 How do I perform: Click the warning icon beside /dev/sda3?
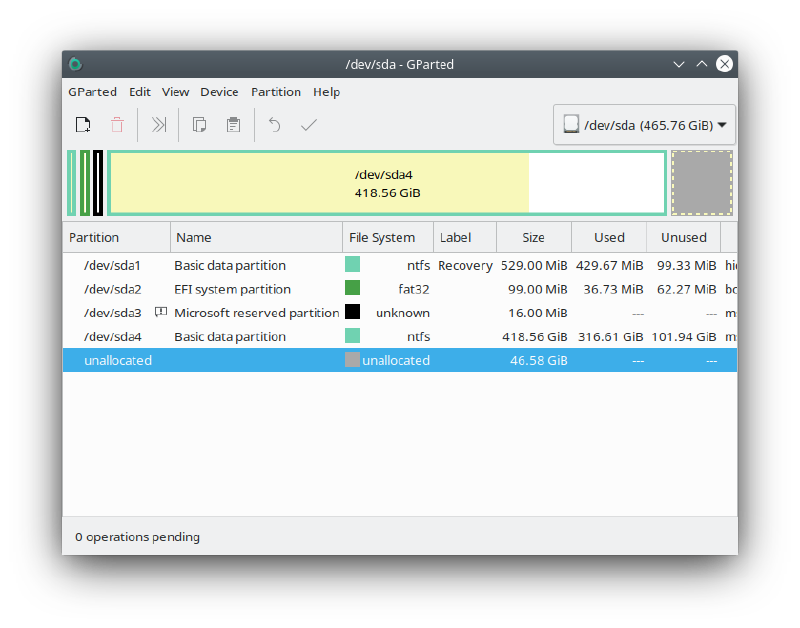pyautogui.click(x=161, y=312)
